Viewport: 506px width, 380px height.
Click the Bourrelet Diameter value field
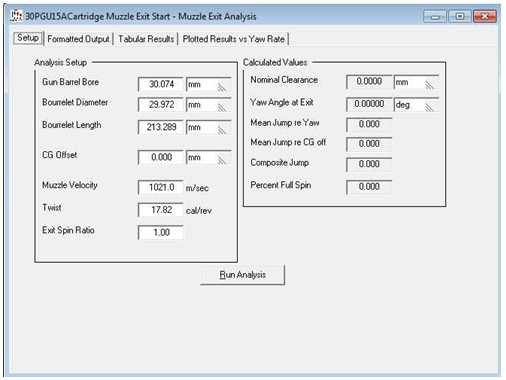pyautogui.click(x=161, y=105)
